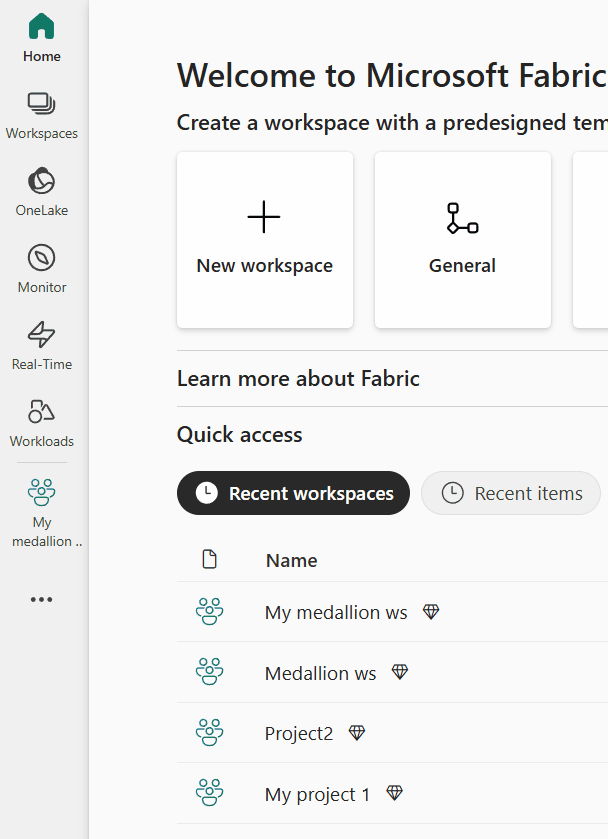Click the plus New workspace card
608x839 pixels.
coord(265,240)
